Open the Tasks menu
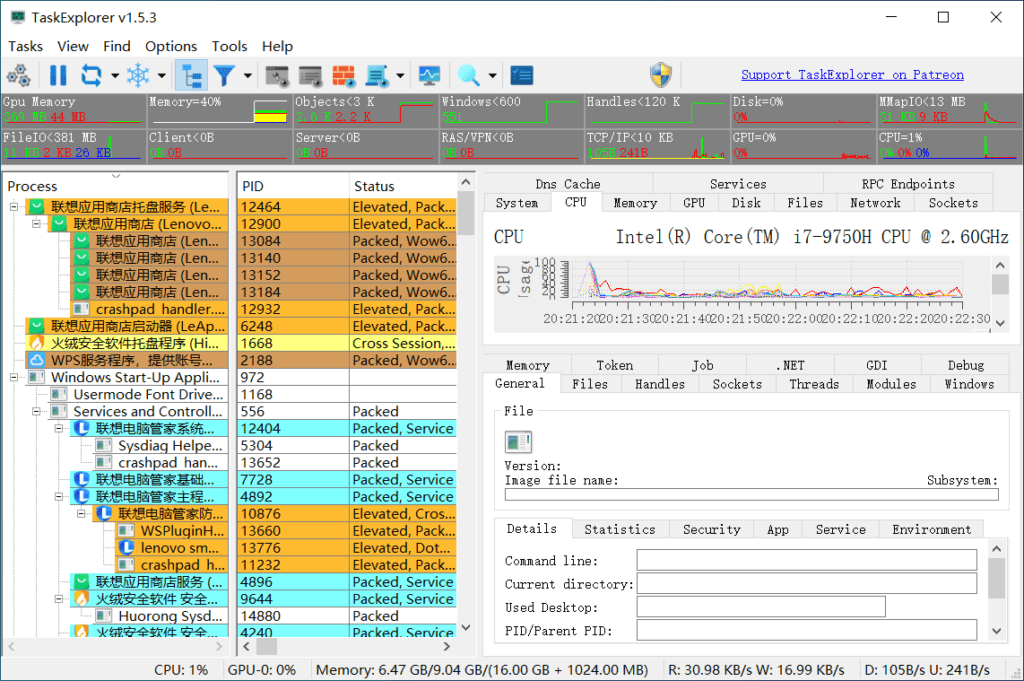Viewport: 1024px width, 681px height. coord(25,46)
